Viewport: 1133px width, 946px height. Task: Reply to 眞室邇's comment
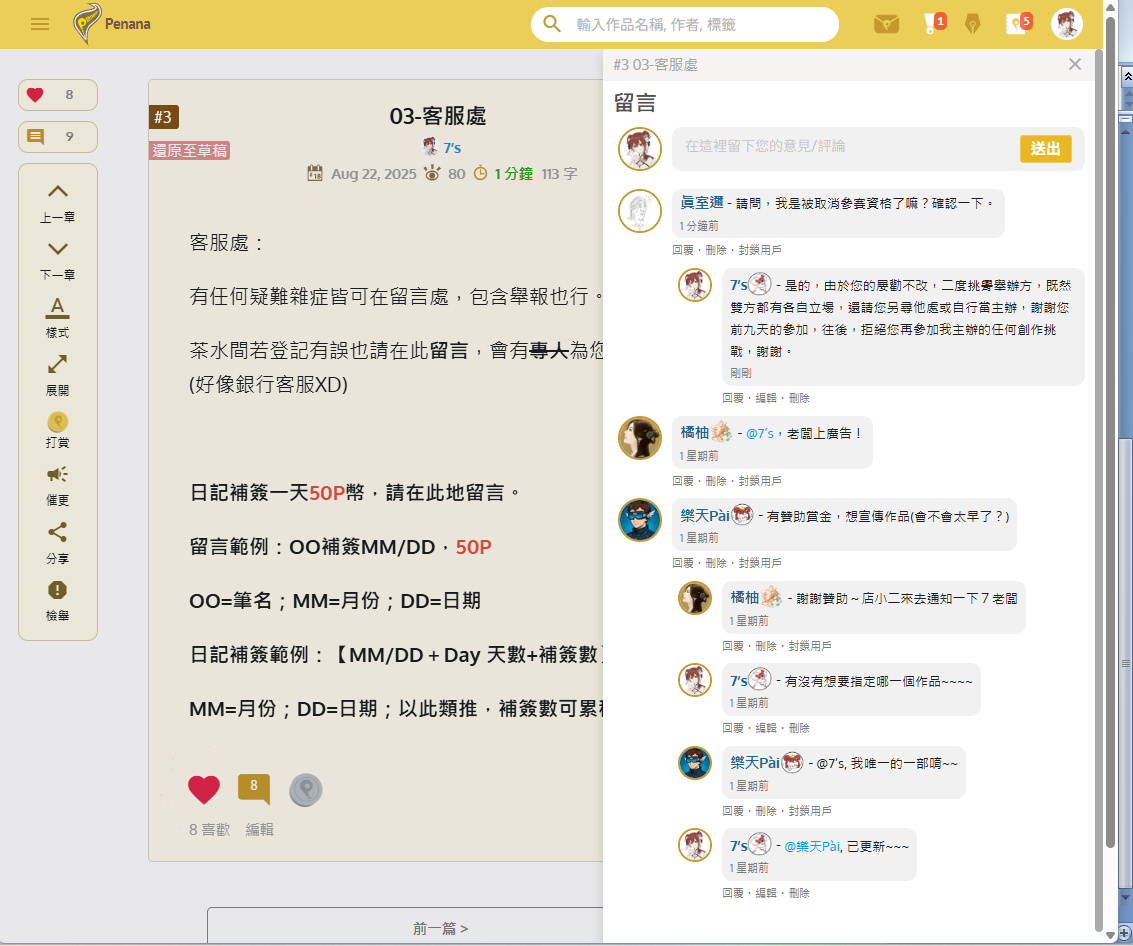683,250
